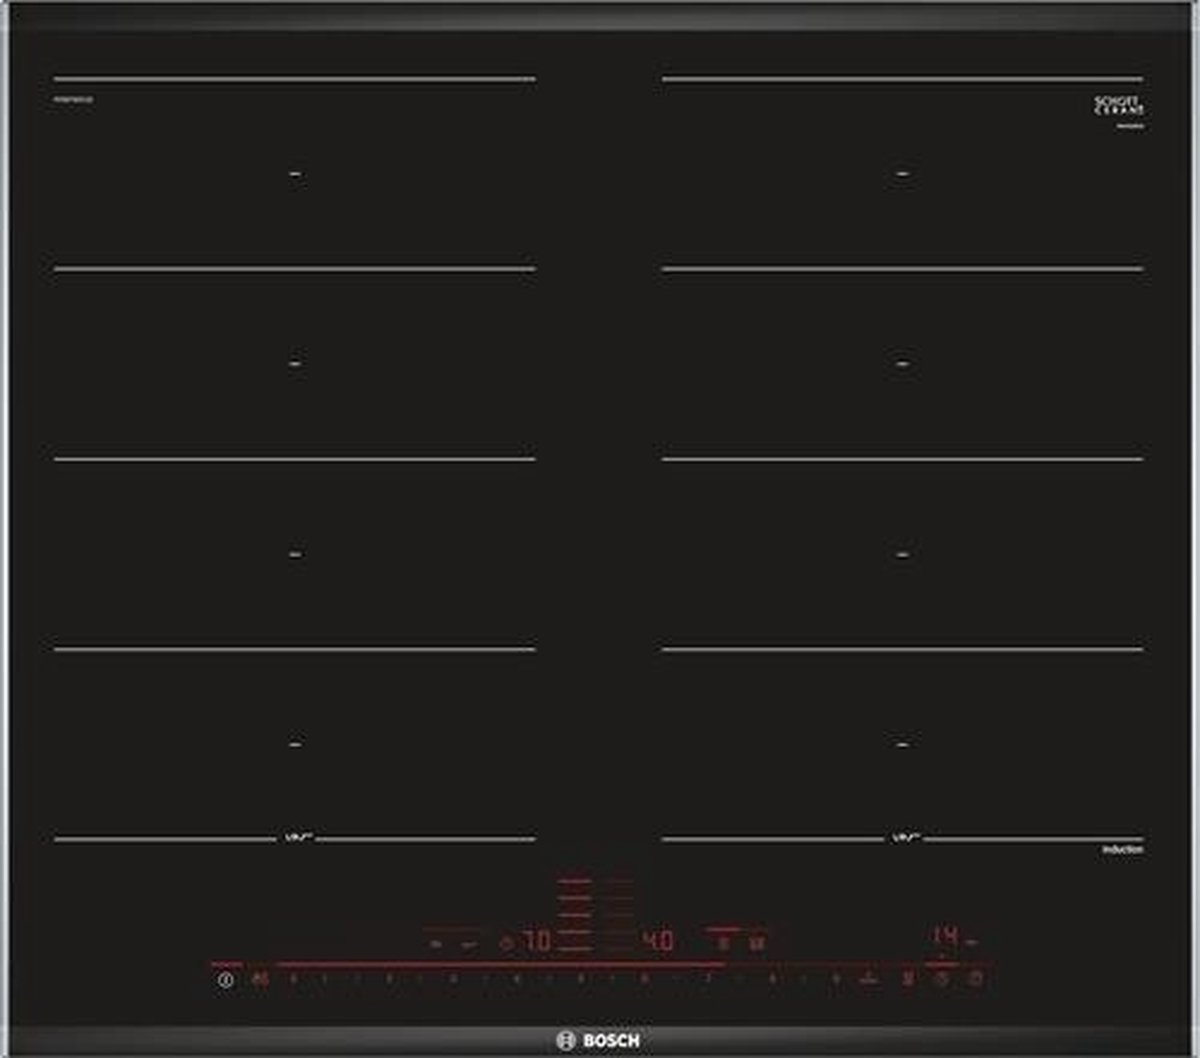The image size is (1200, 1058).
Task: Set power level 9 on the scale
Action: click(836, 980)
